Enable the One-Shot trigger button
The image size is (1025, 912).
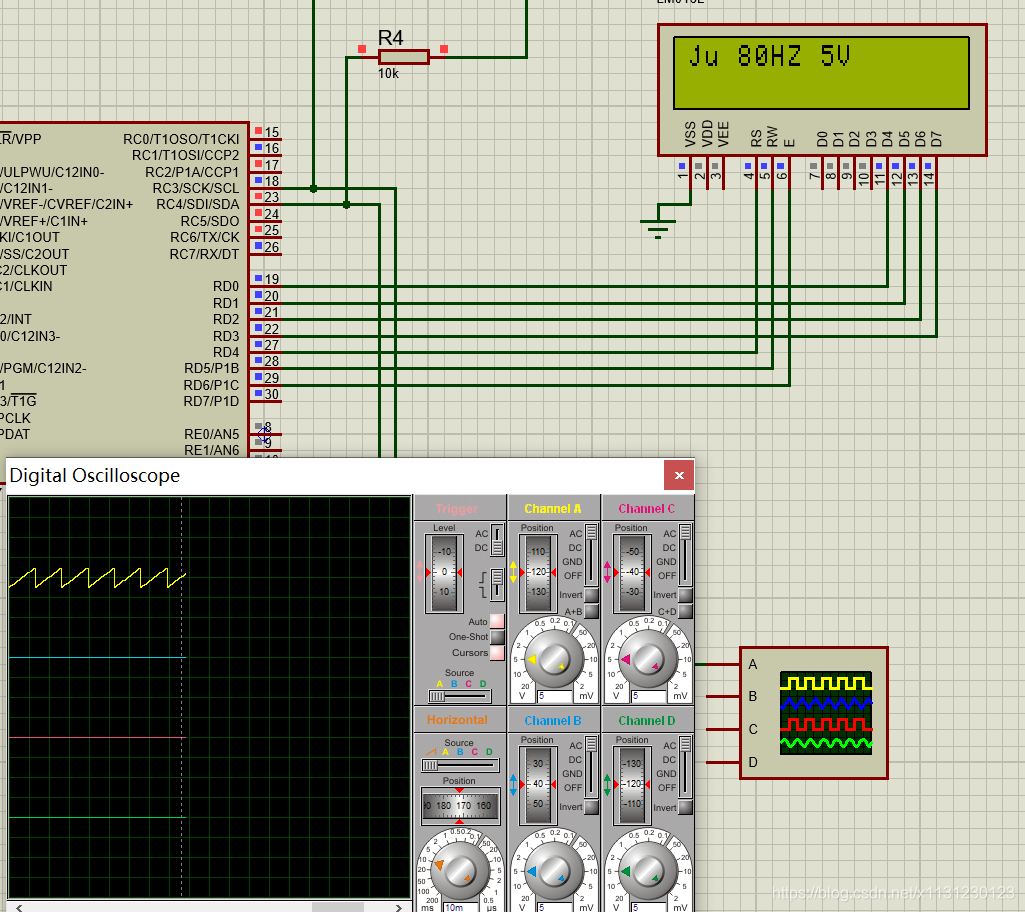[497, 637]
